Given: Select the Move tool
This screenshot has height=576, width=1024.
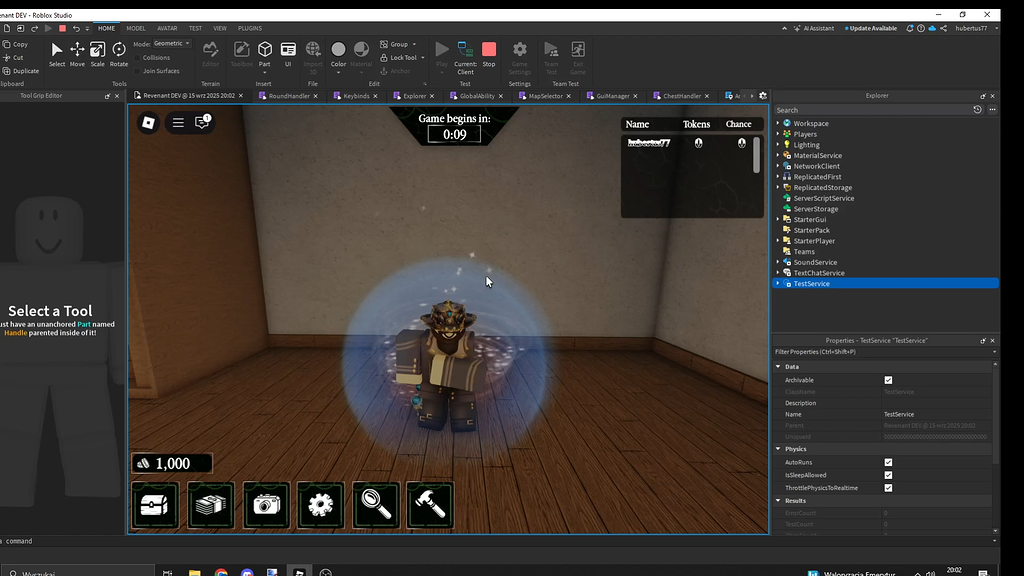Looking at the screenshot, I should [78, 51].
